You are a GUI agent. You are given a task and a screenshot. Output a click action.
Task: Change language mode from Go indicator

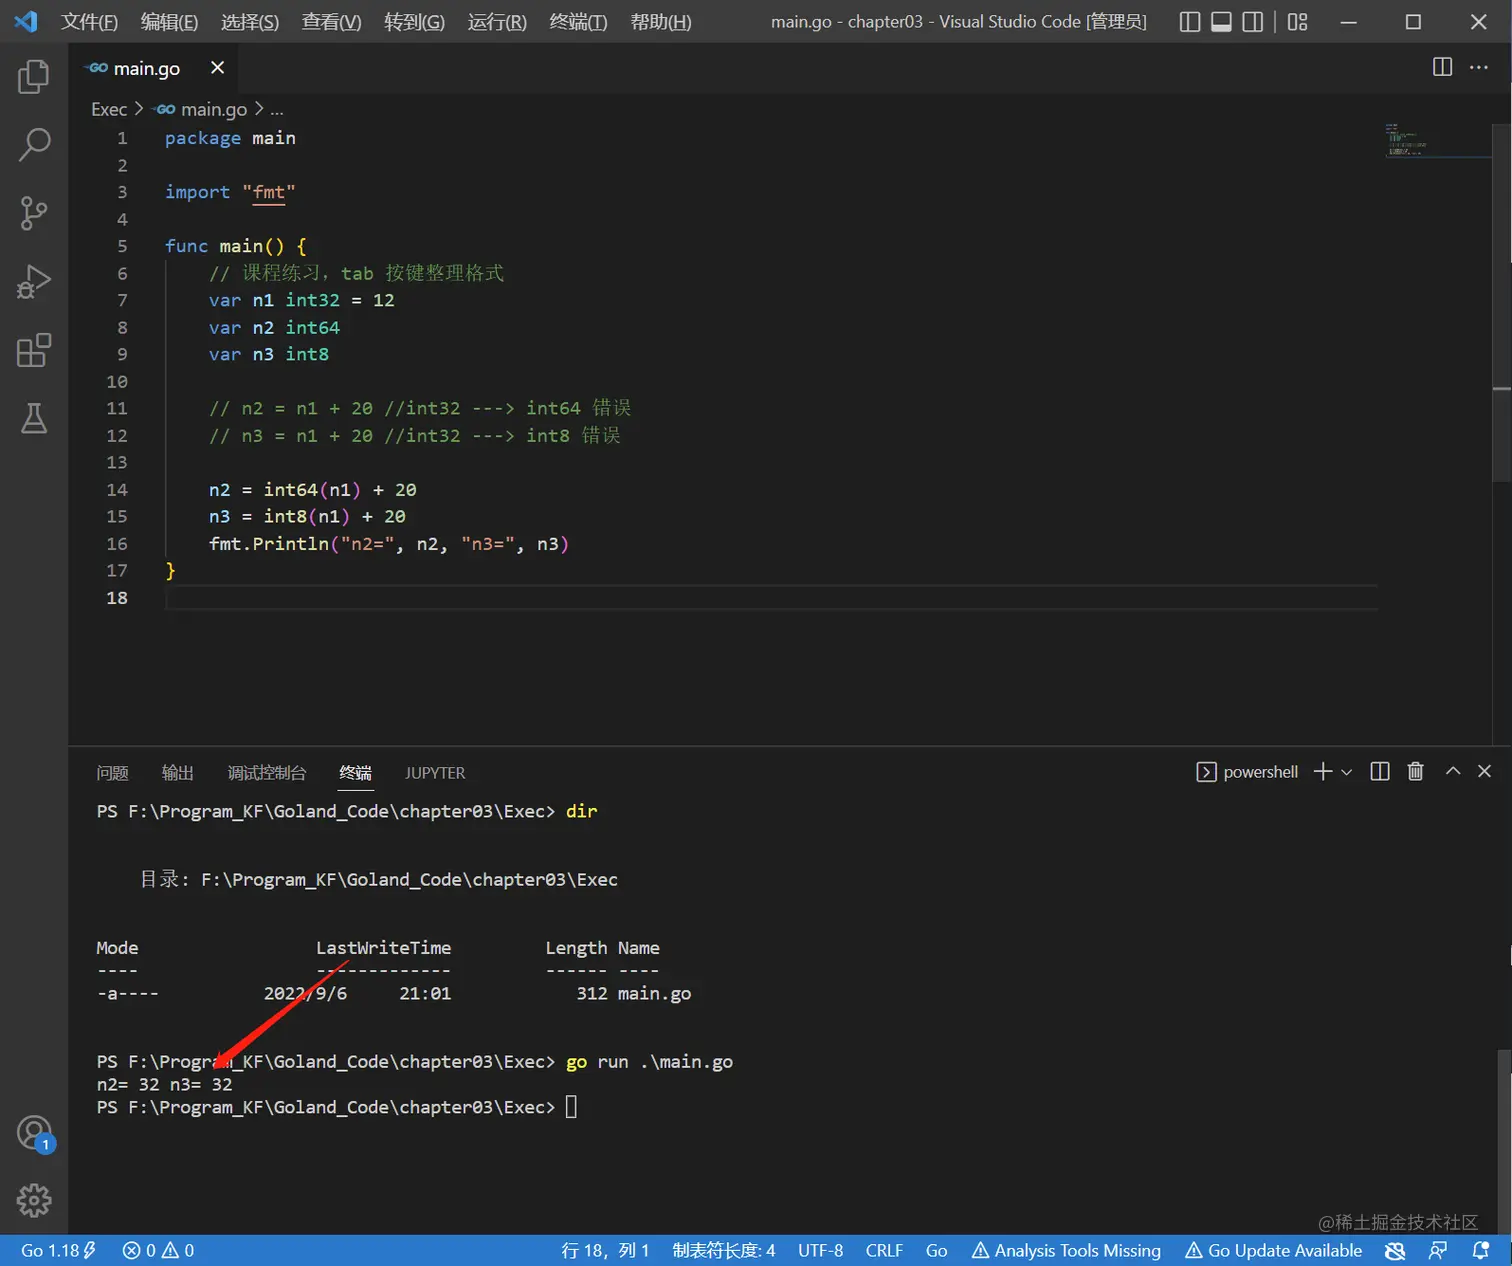click(937, 1250)
